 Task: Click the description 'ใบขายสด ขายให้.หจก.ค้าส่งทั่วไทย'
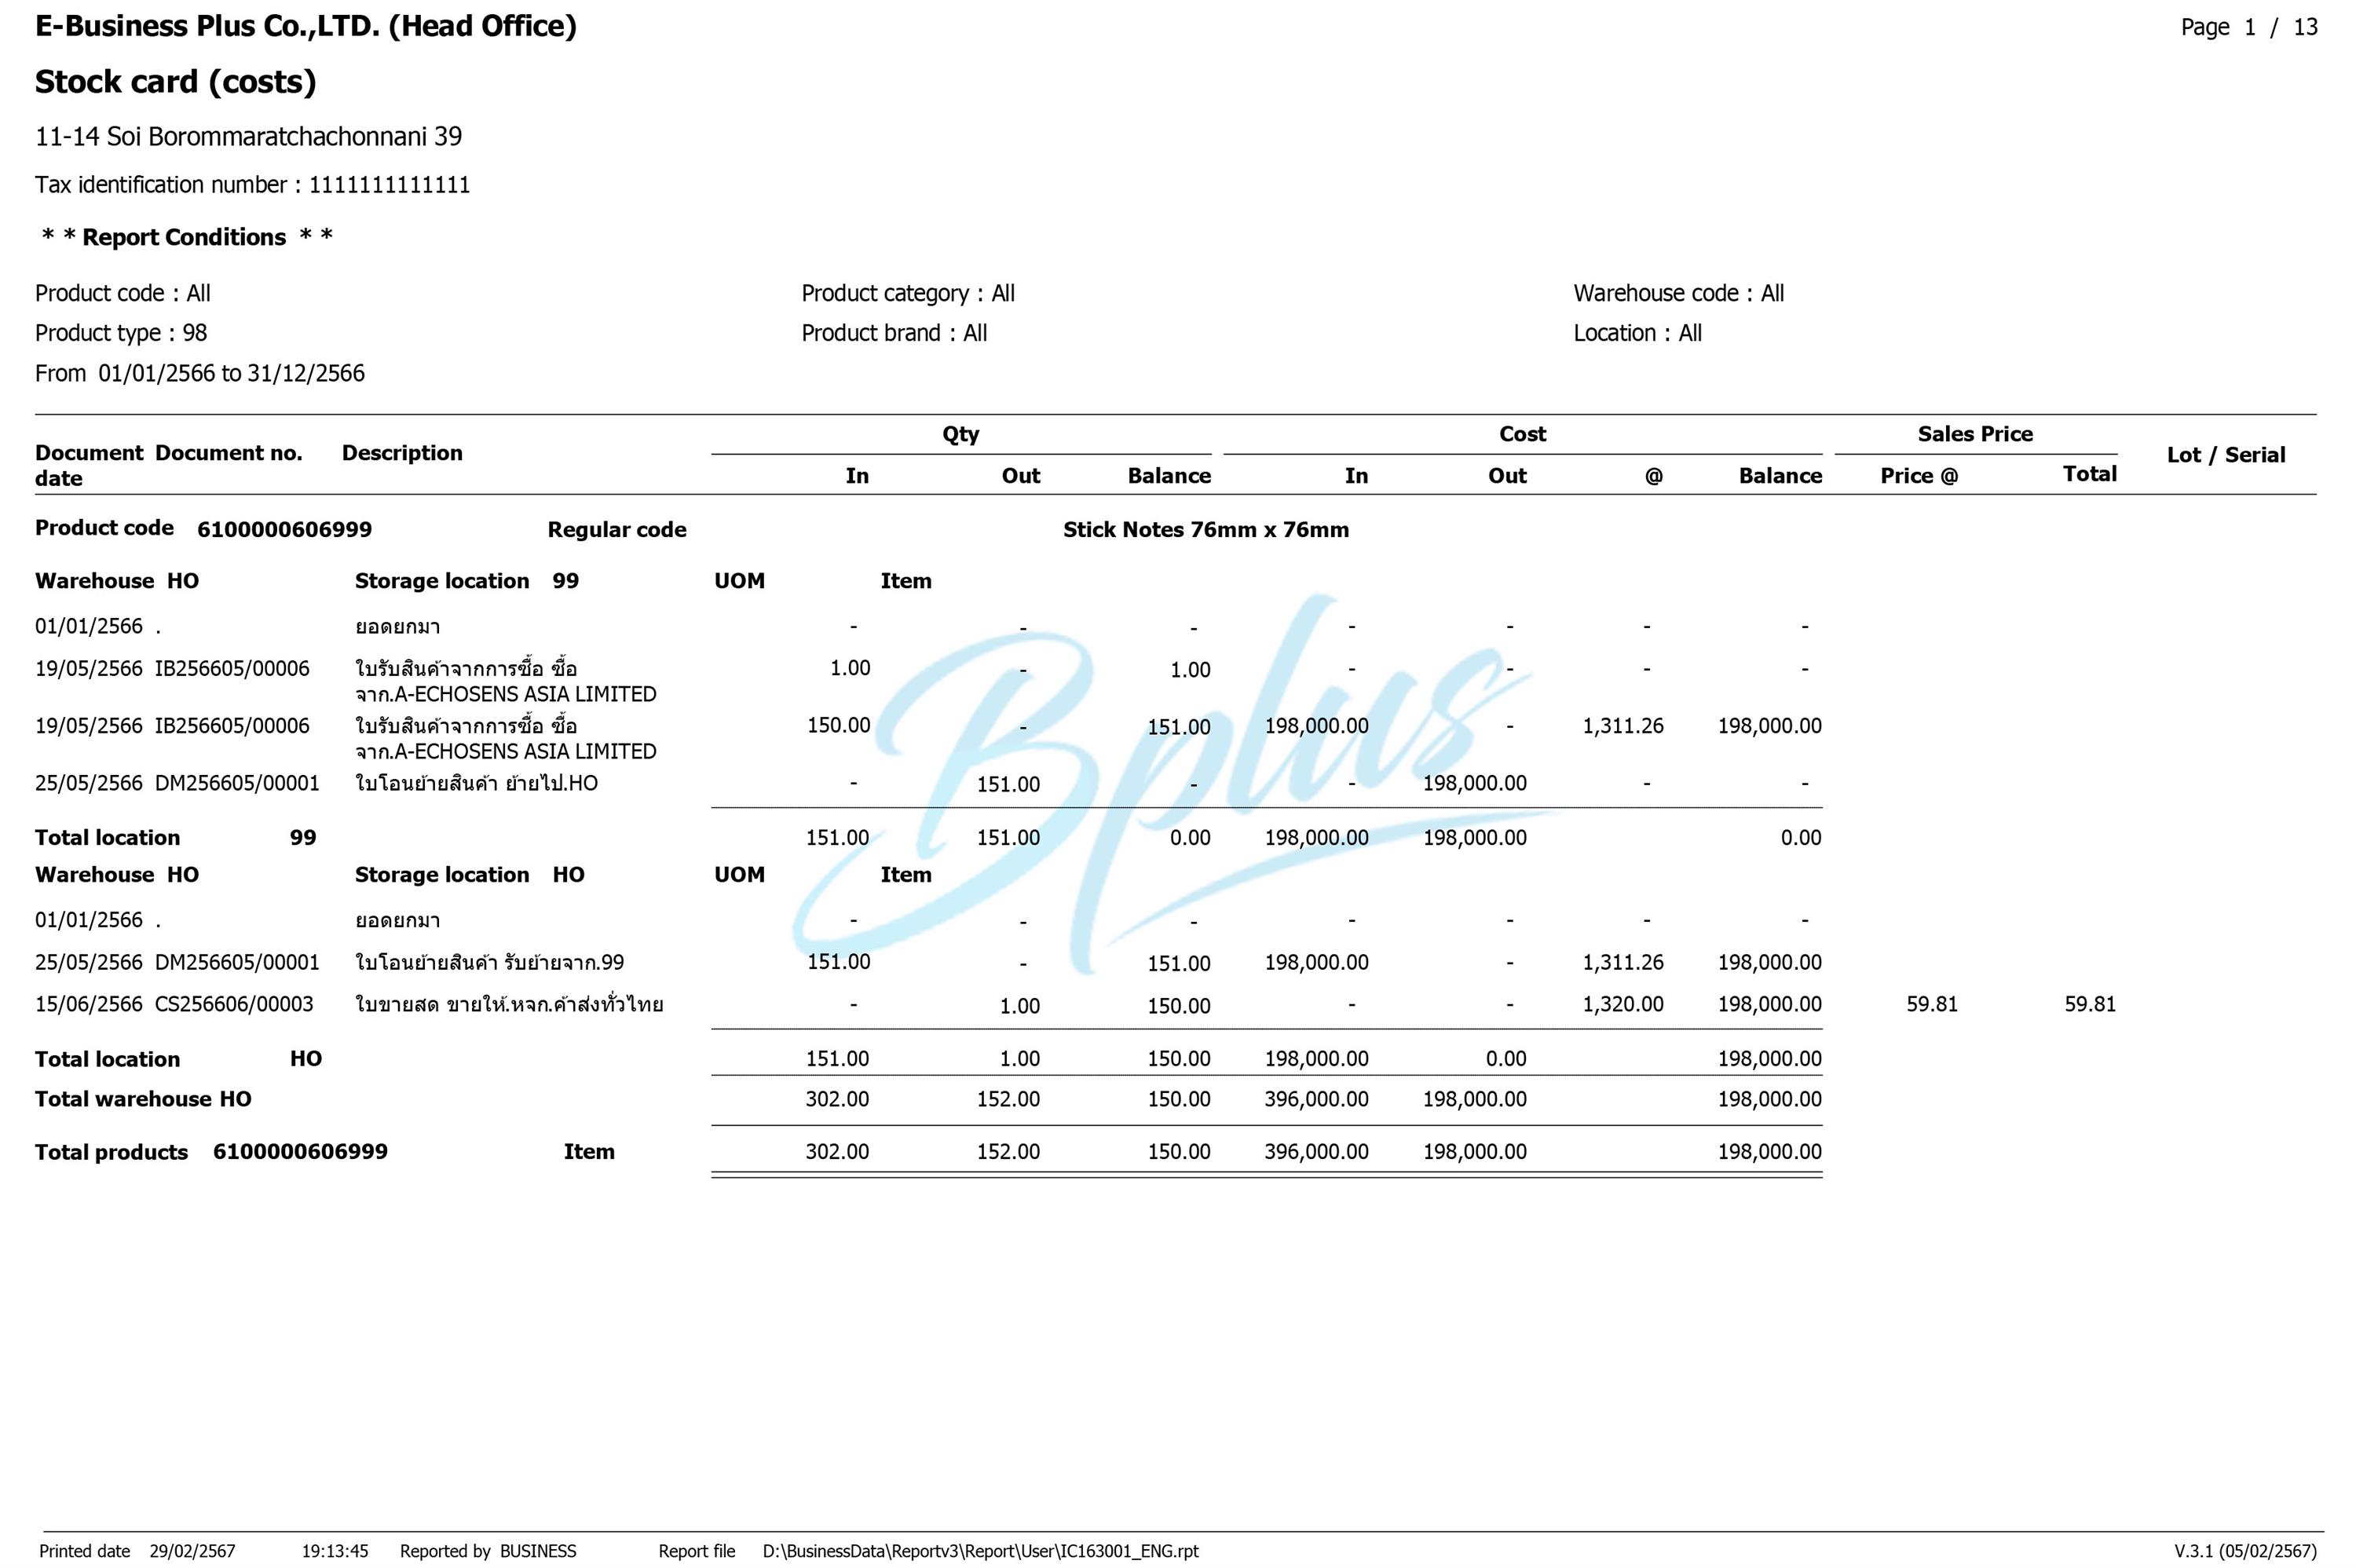(x=509, y=1004)
